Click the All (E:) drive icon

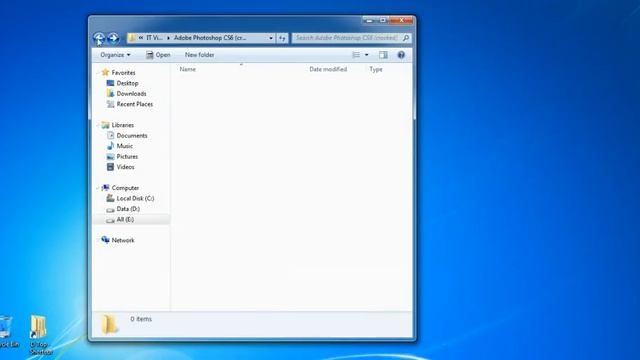pyautogui.click(x=110, y=220)
